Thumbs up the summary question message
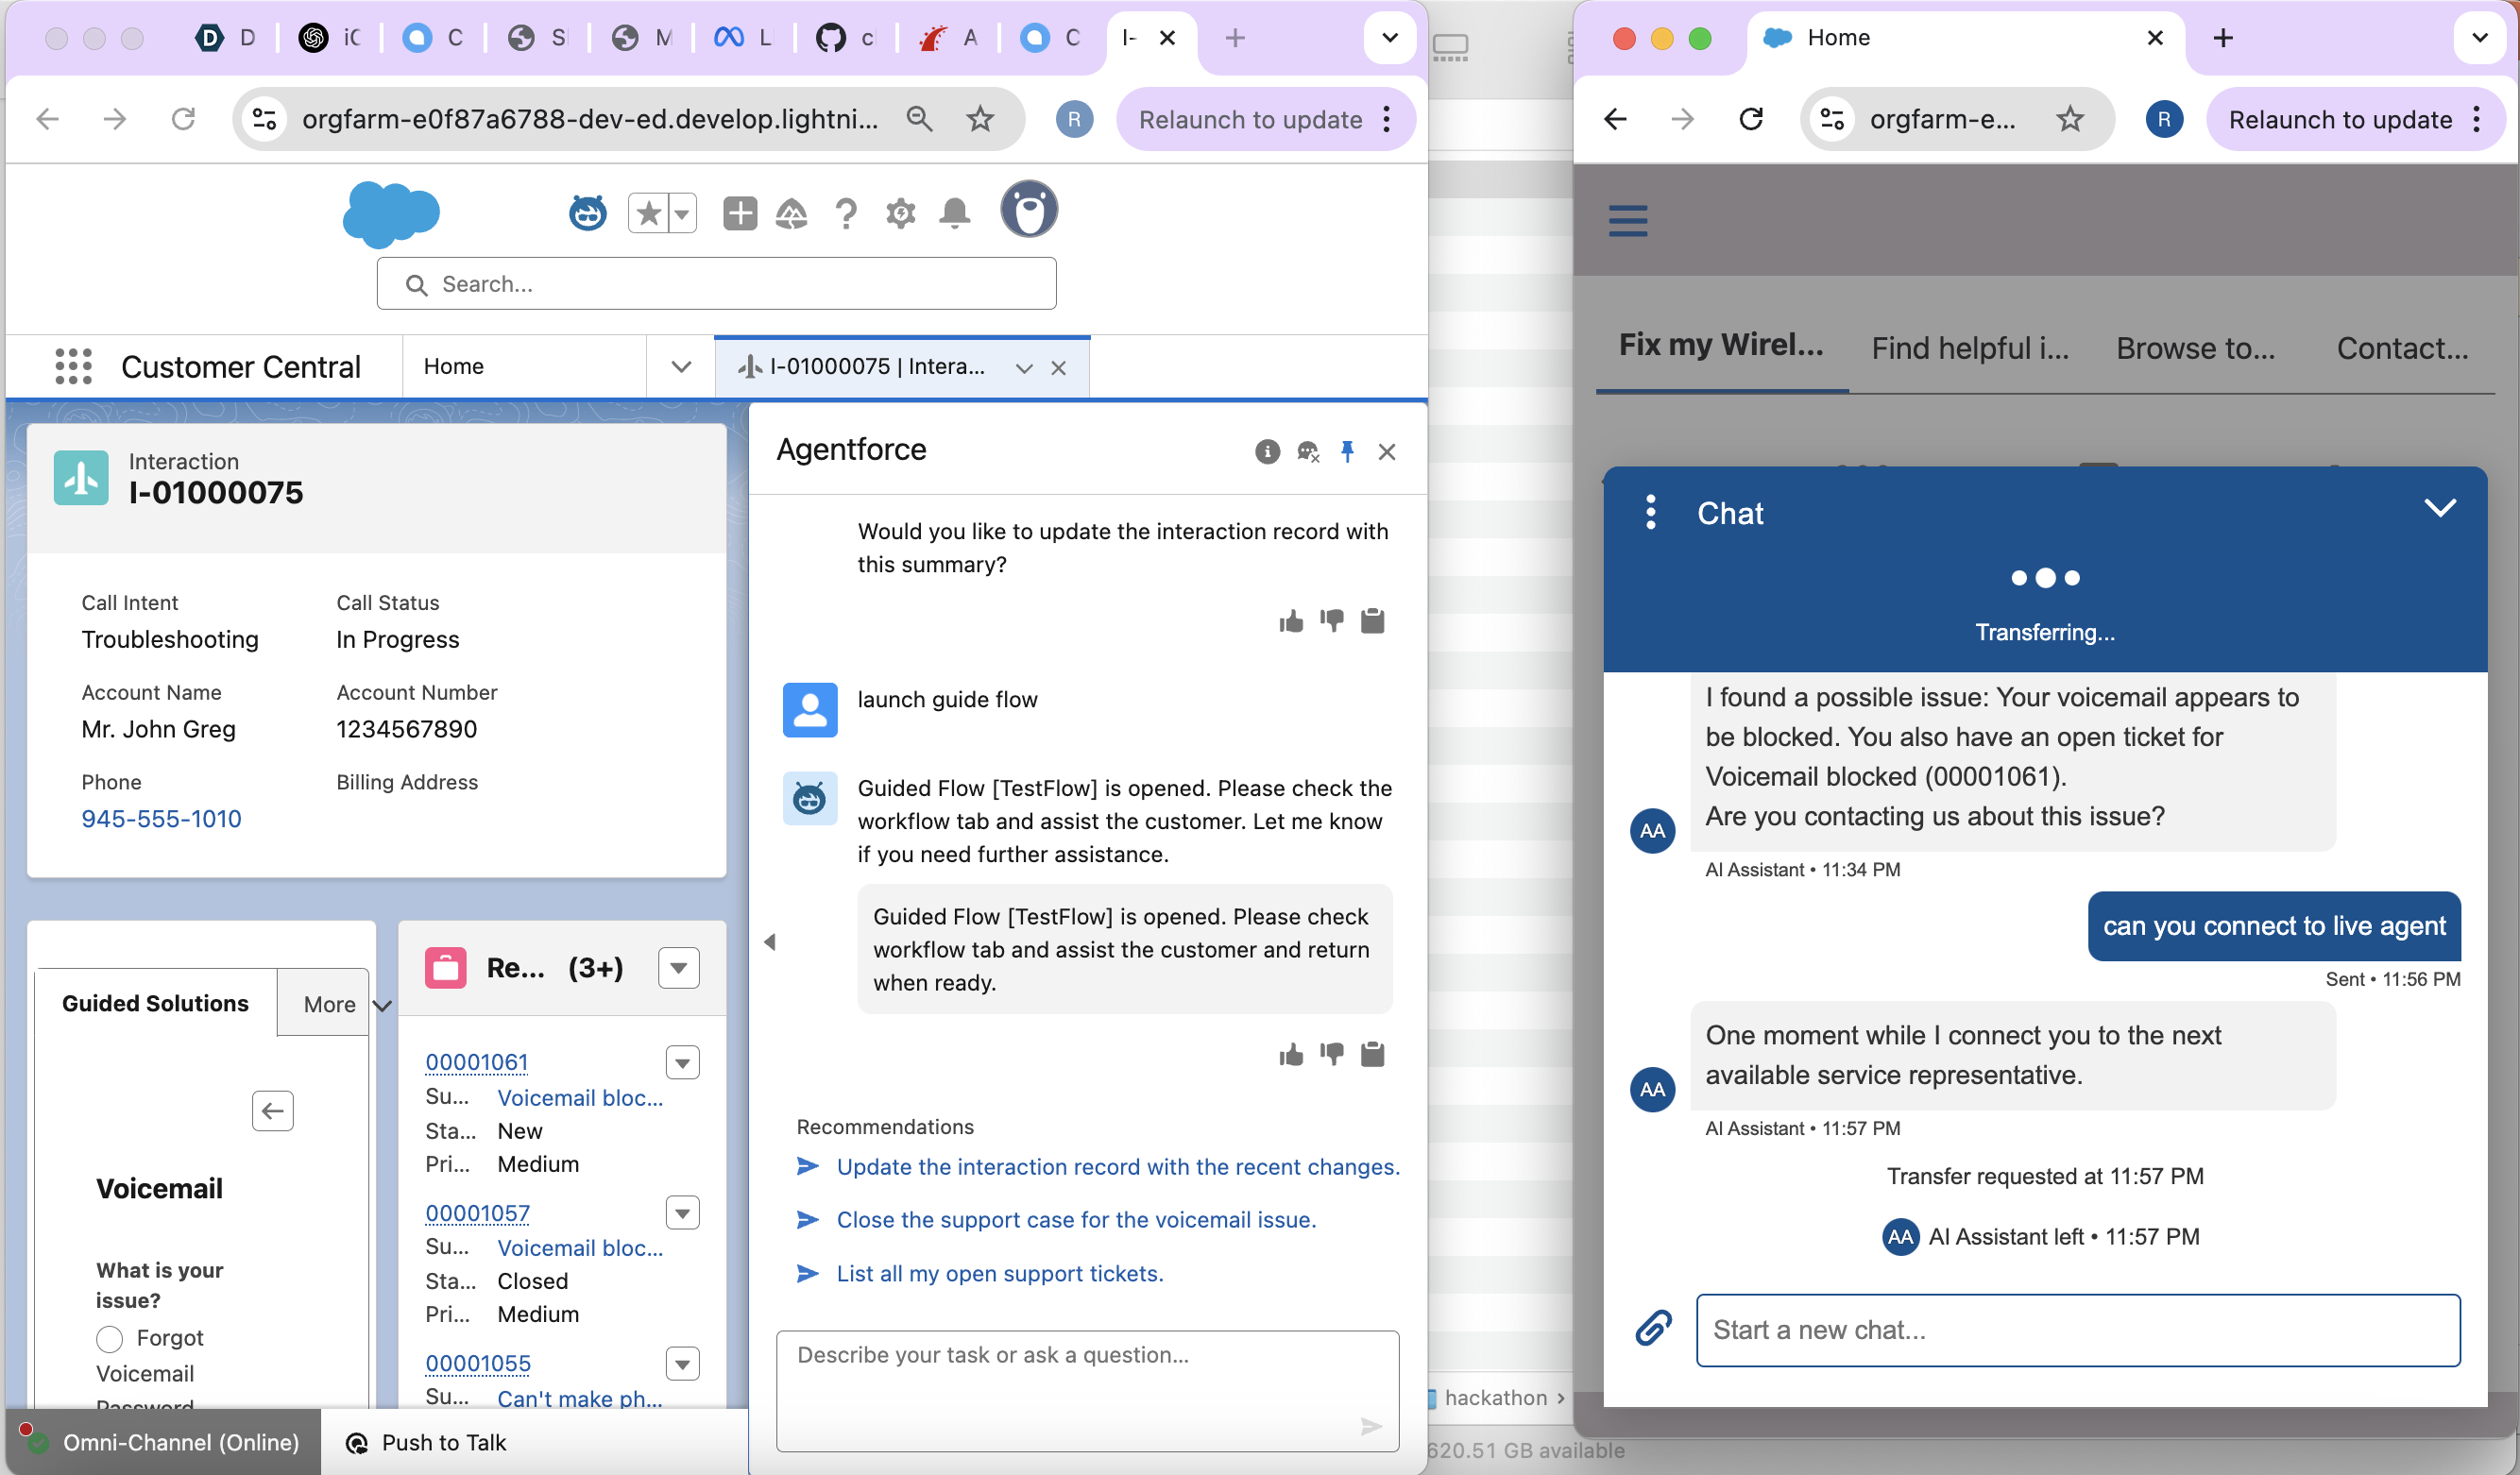2520x1475 pixels. pyautogui.click(x=1291, y=622)
